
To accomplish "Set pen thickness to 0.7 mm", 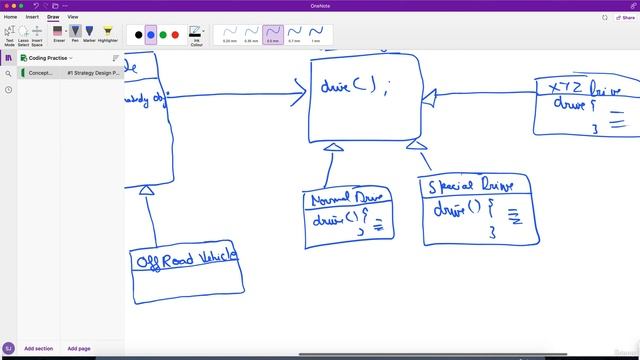I will click(294, 35).
